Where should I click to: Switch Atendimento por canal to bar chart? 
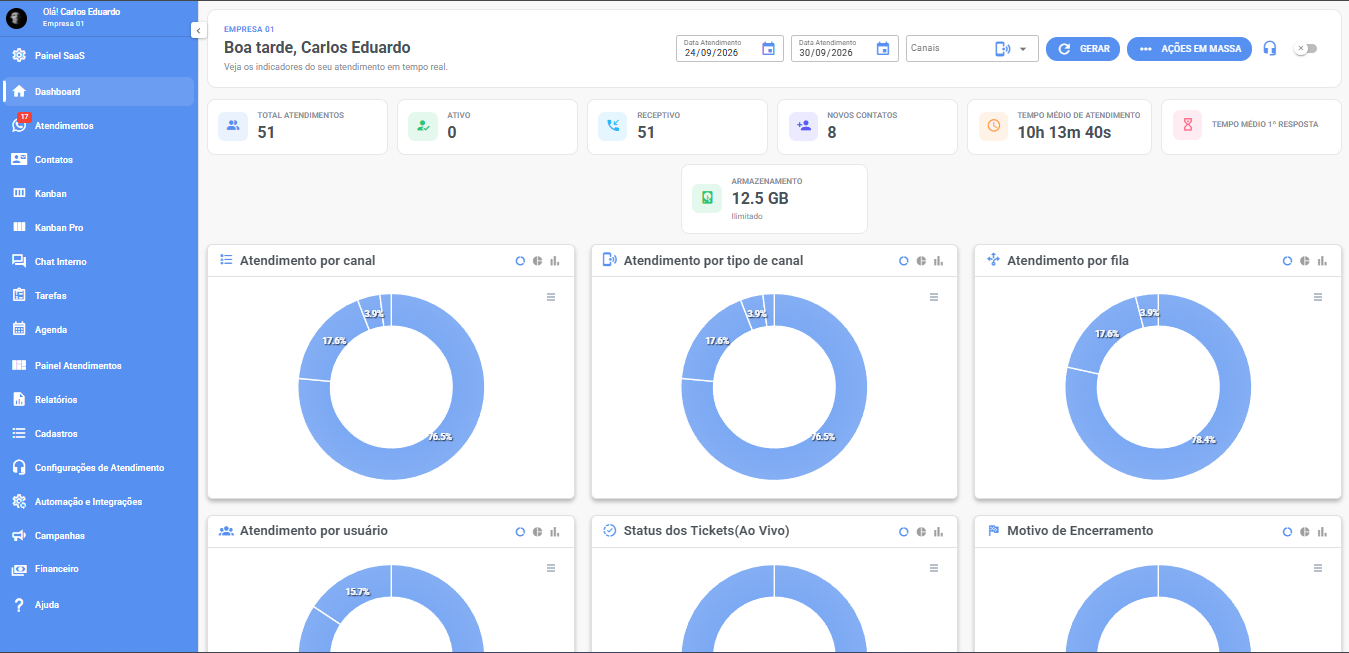[x=554, y=261]
